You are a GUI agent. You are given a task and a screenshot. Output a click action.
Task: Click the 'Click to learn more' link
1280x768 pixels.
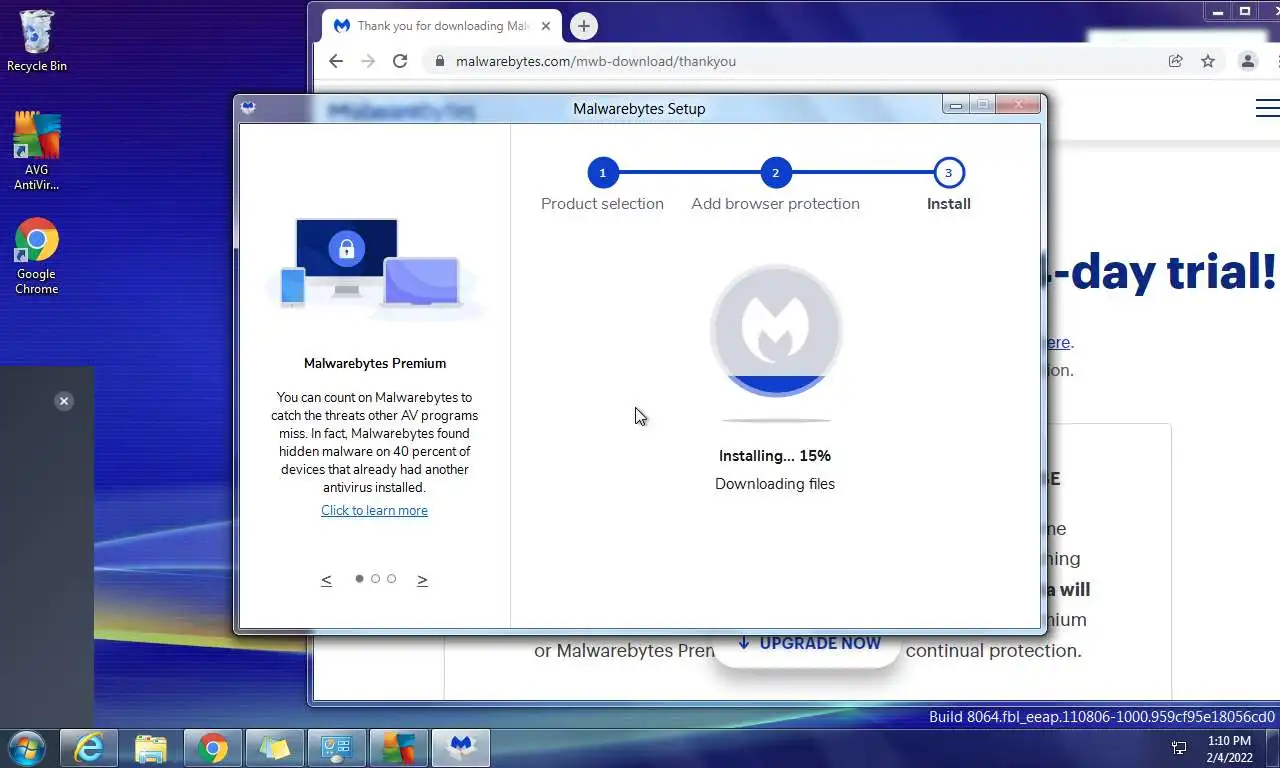pos(374,510)
